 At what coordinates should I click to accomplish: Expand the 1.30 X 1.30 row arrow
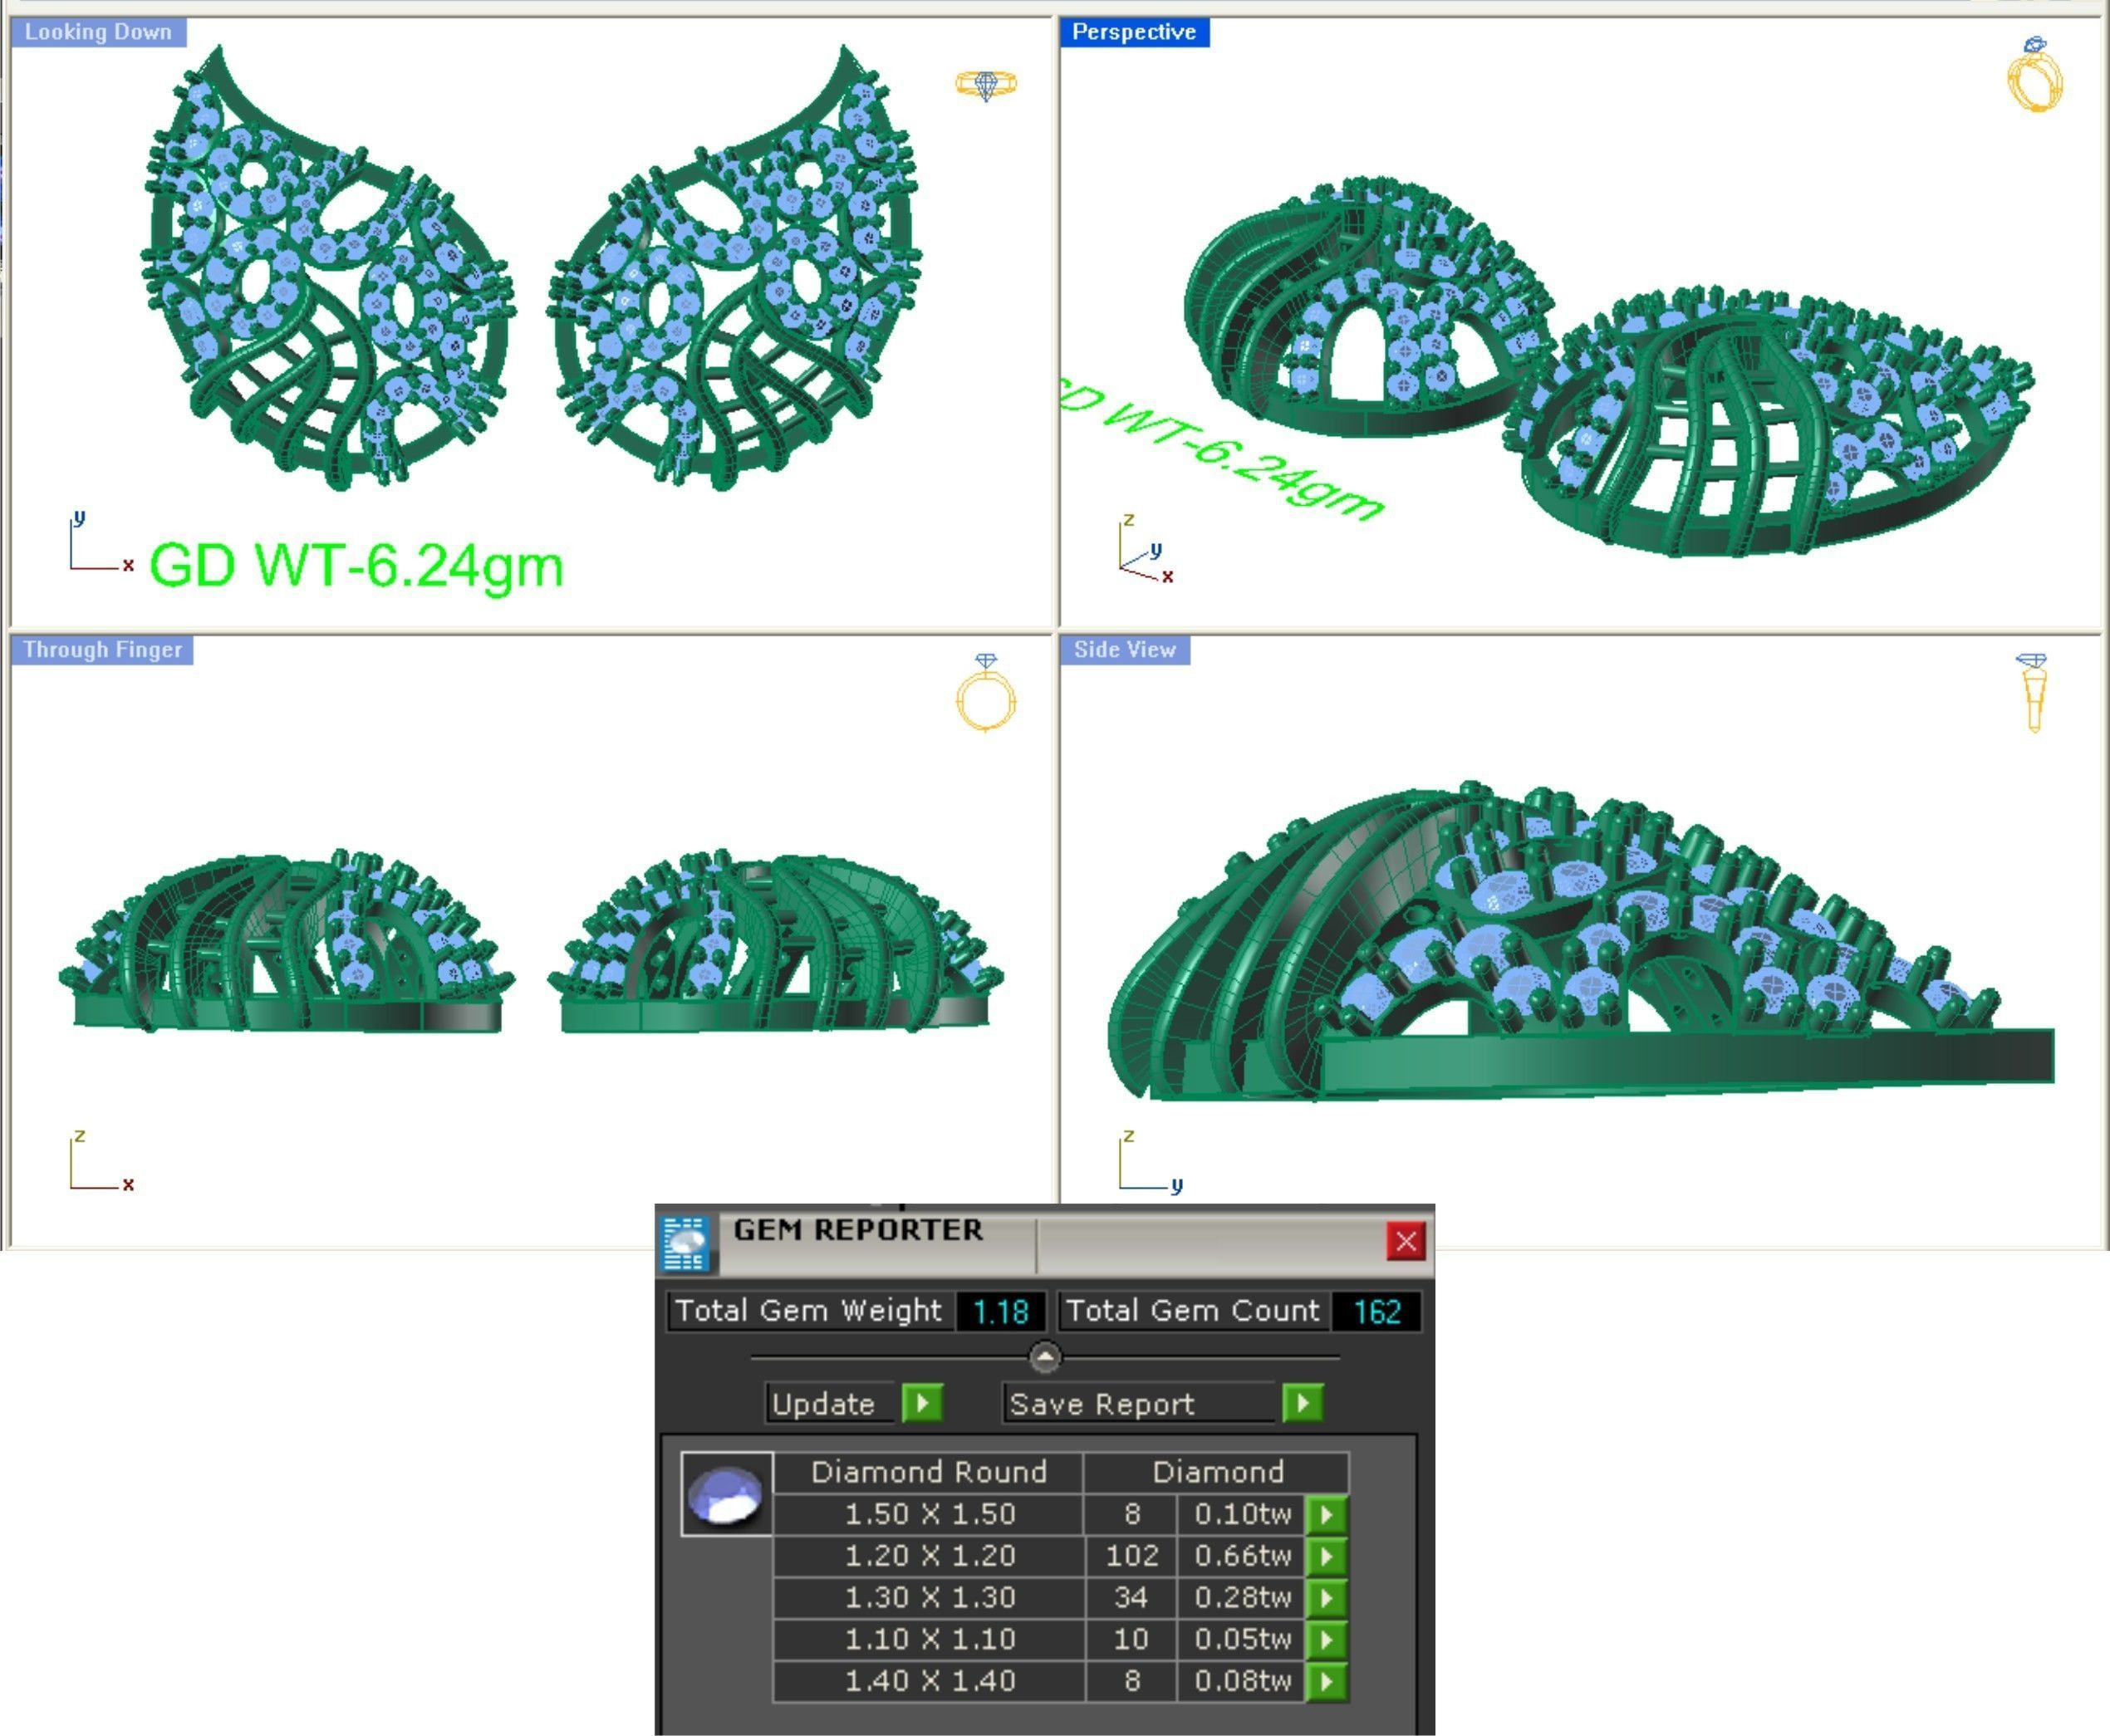coord(1326,1598)
